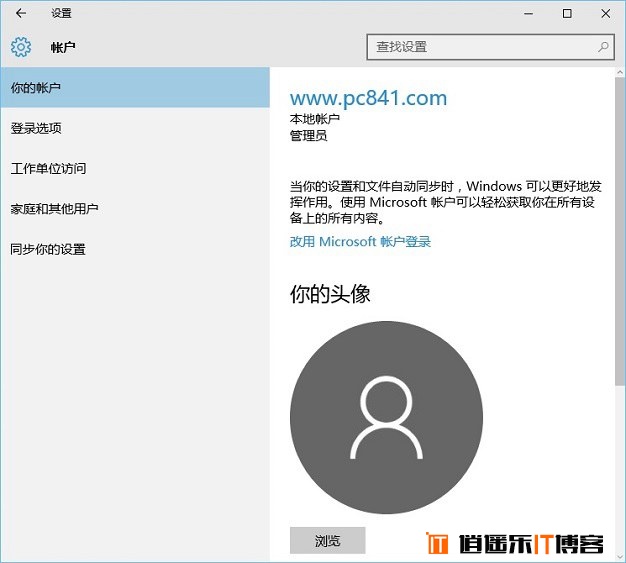Close the 设置 window
The height and width of the screenshot is (563, 626).
coord(606,14)
